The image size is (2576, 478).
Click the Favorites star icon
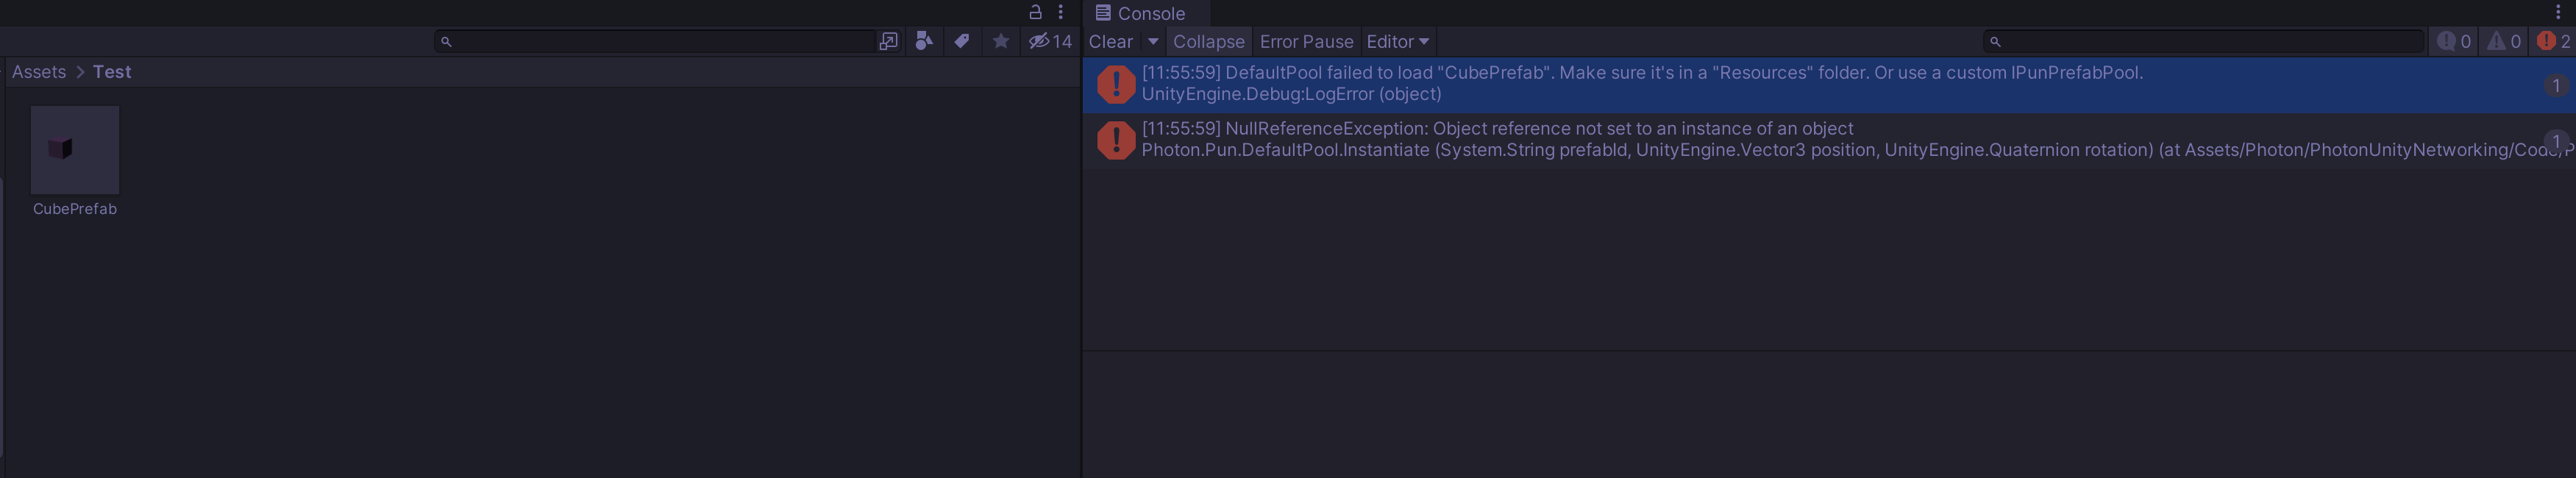point(1000,41)
